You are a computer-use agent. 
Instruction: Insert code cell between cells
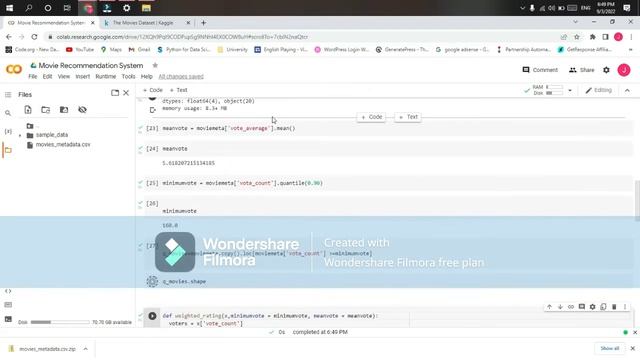[x=371, y=117]
